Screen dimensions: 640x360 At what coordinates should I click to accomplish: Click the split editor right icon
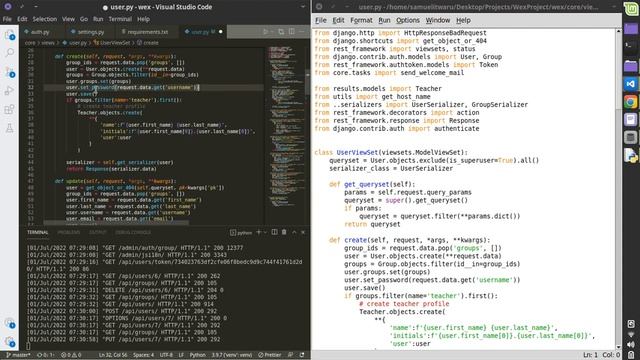point(291,31)
